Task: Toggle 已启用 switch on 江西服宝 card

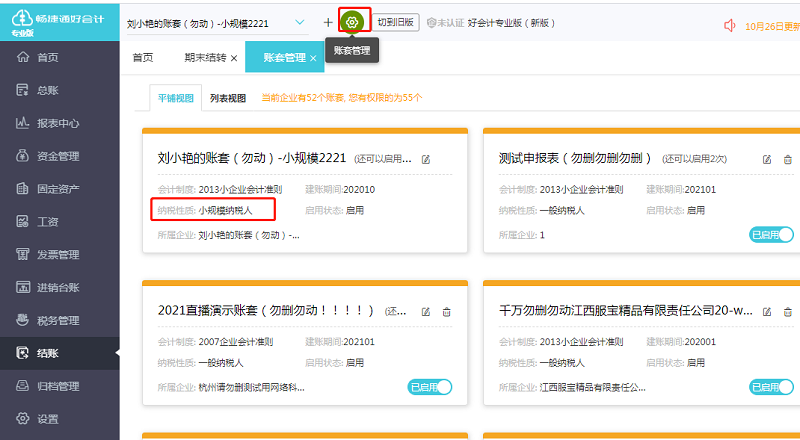Action: coord(771,387)
